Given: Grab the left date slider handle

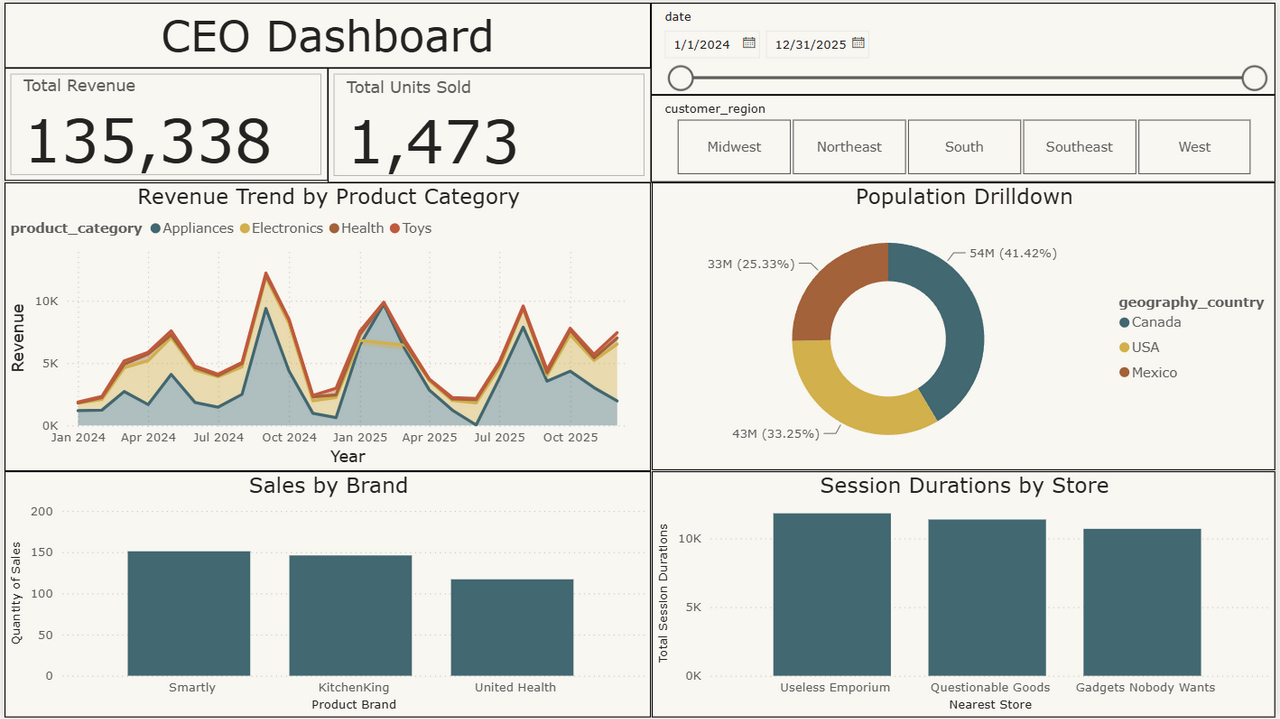Looking at the screenshot, I should (x=680, y=78).
